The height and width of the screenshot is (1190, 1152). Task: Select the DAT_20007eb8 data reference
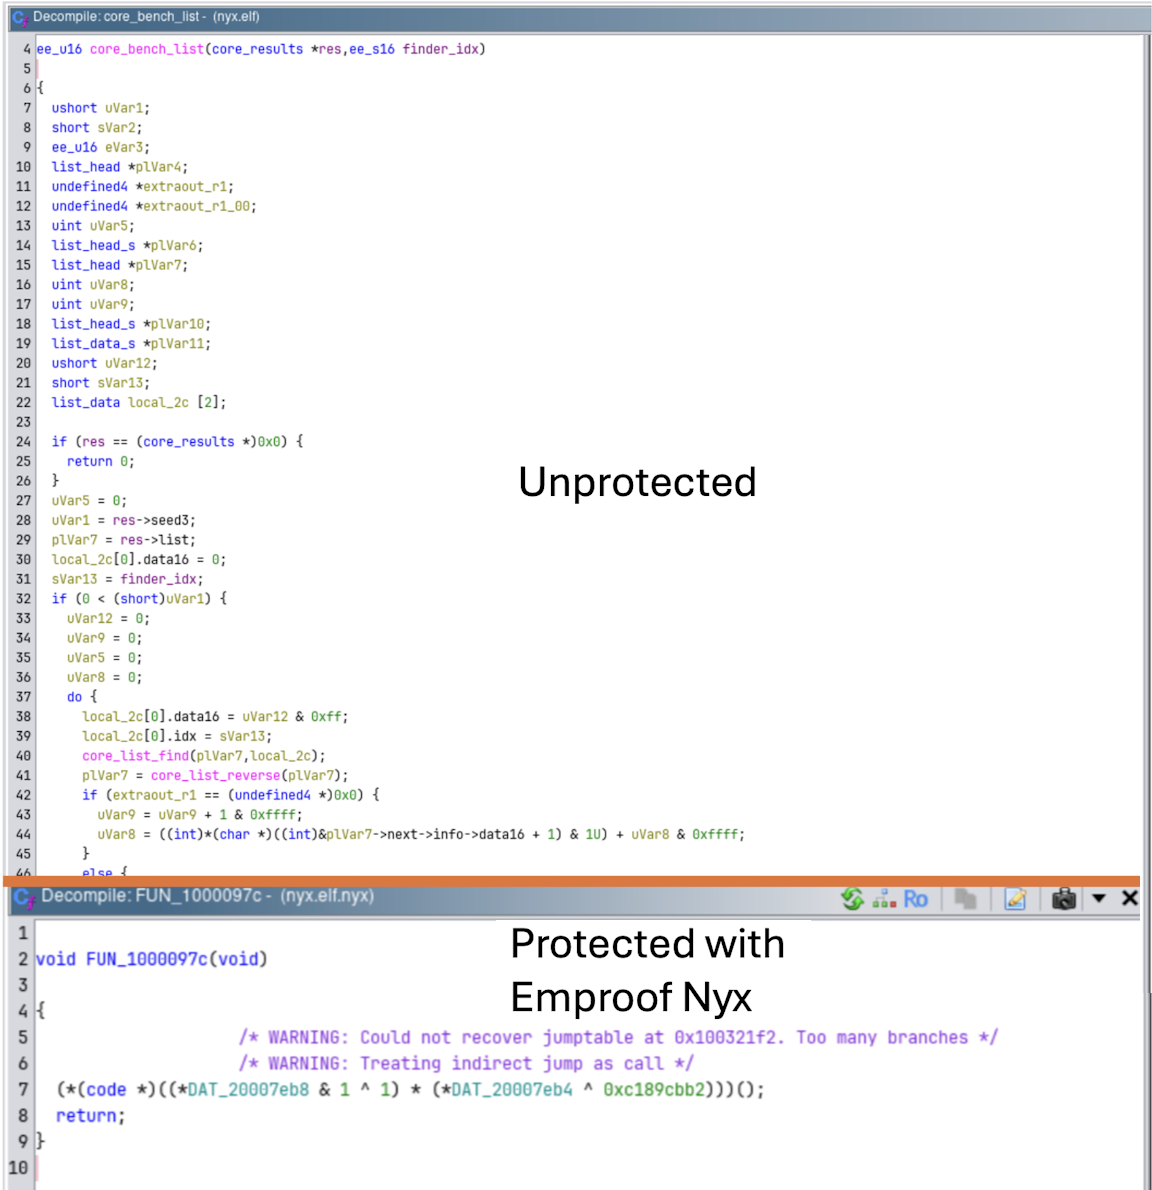248,1089
